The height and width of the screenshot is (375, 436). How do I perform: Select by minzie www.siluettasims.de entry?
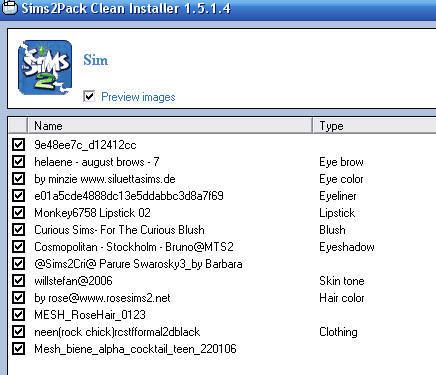[105, 179]
